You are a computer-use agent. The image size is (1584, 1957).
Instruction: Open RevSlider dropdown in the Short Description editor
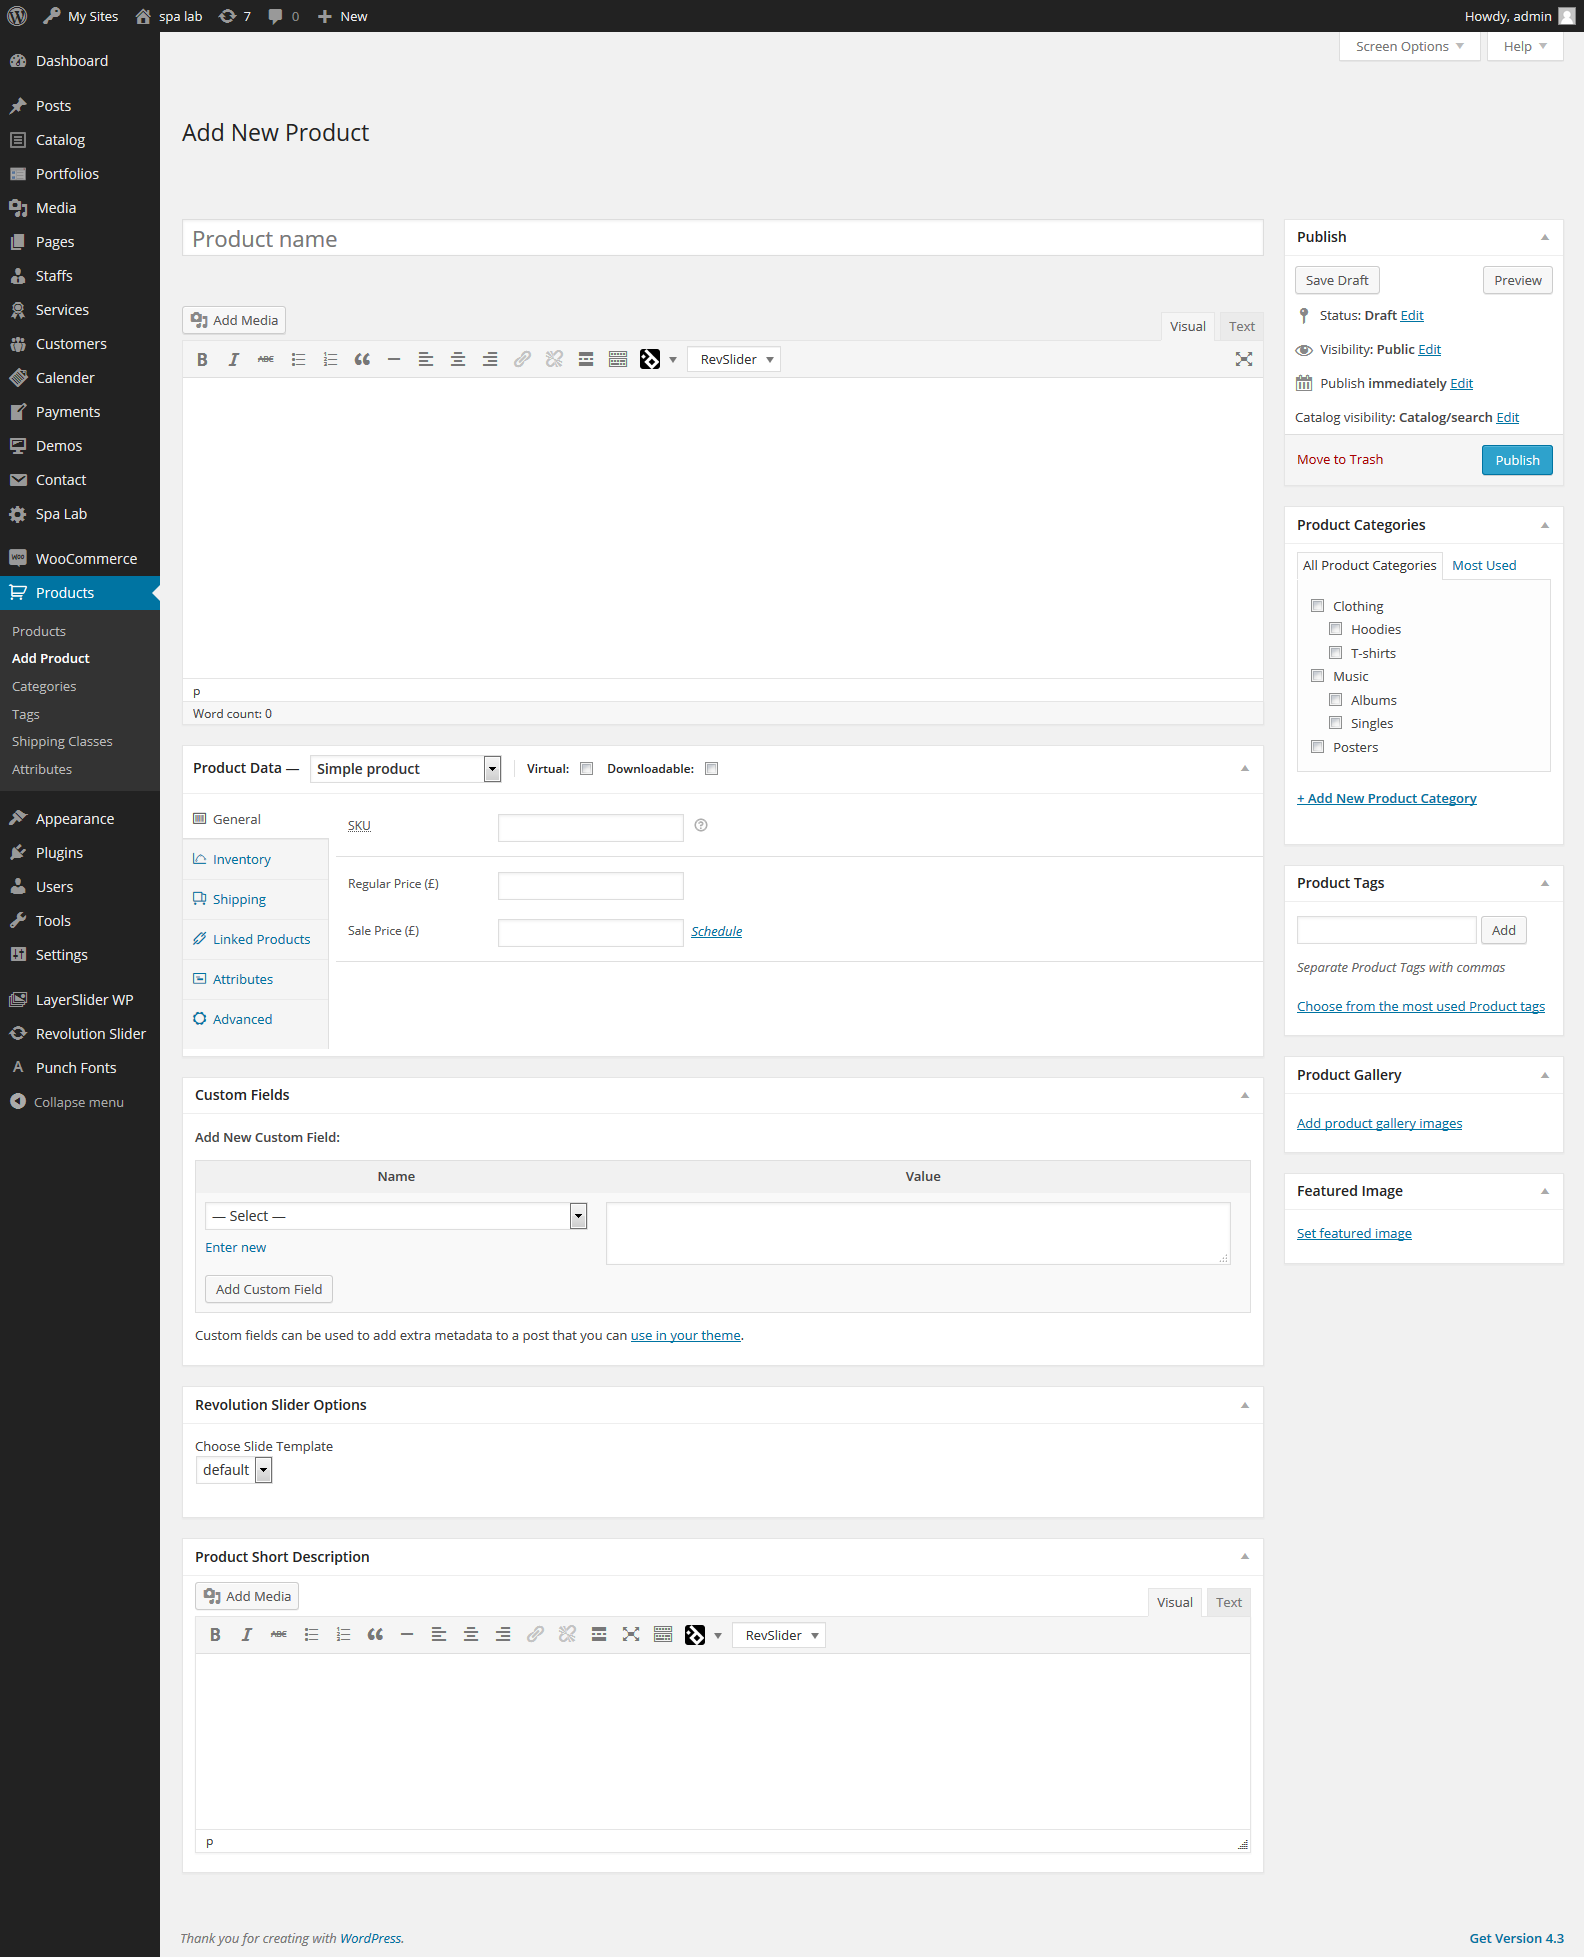(779, 1635)
